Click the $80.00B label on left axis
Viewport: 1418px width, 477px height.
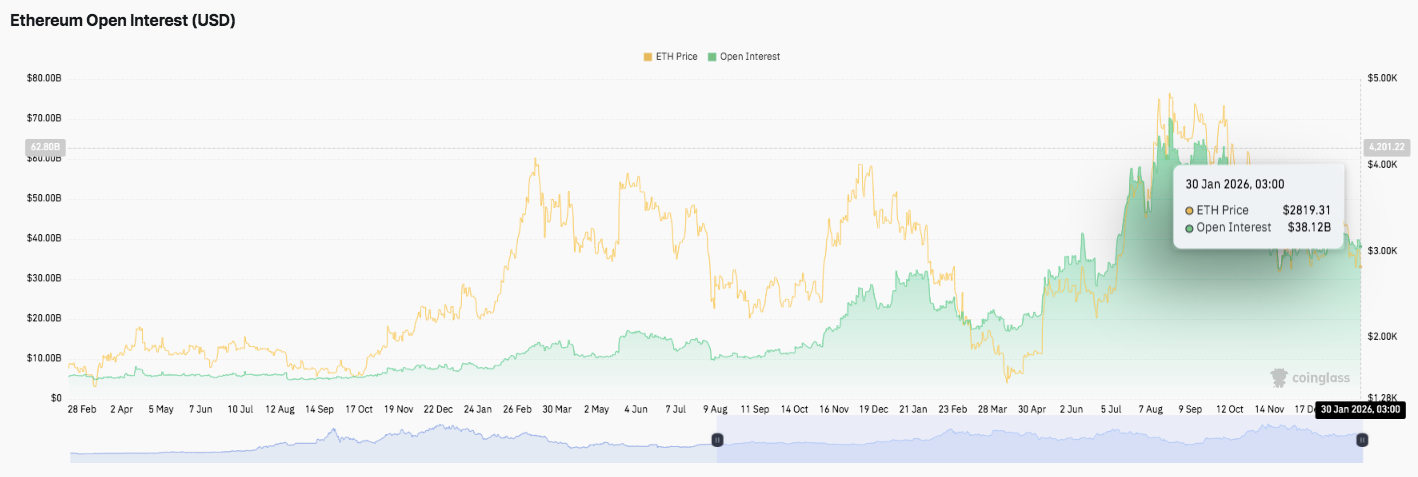click(44, 78)
